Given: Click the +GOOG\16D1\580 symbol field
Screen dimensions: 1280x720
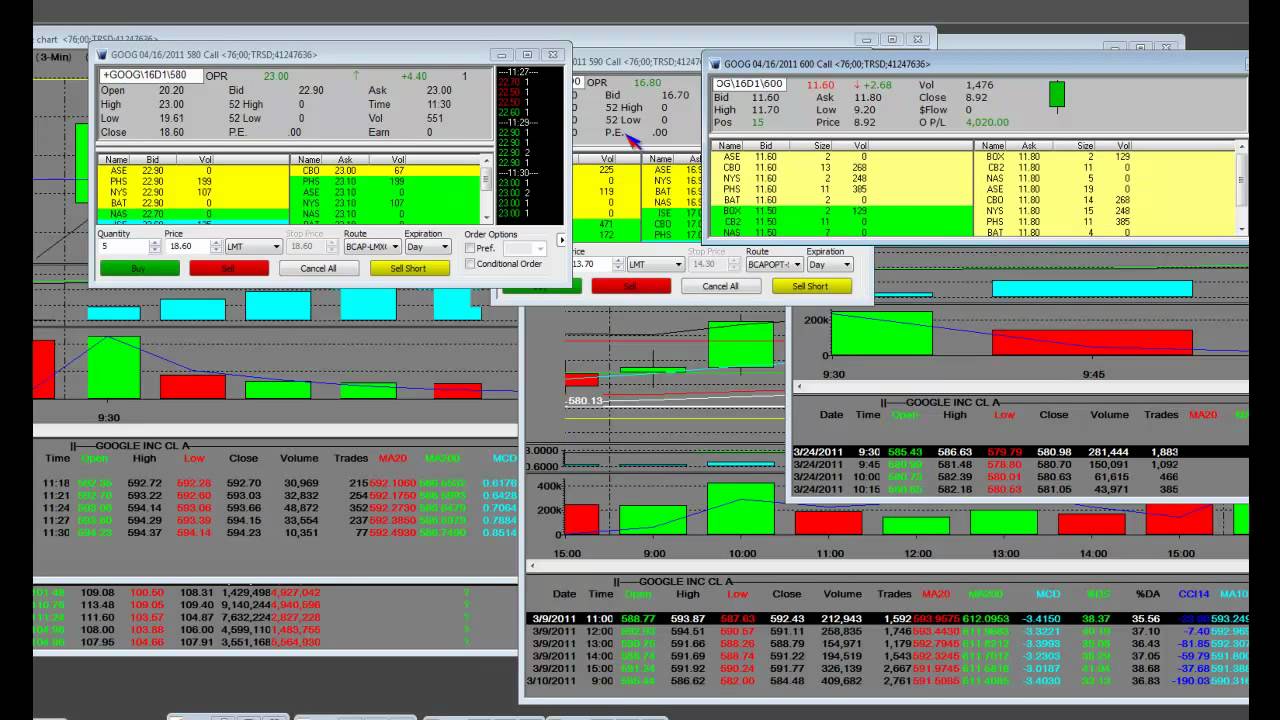Looking at the screenshot, I should pyautogui.click(x=150, y=76).
